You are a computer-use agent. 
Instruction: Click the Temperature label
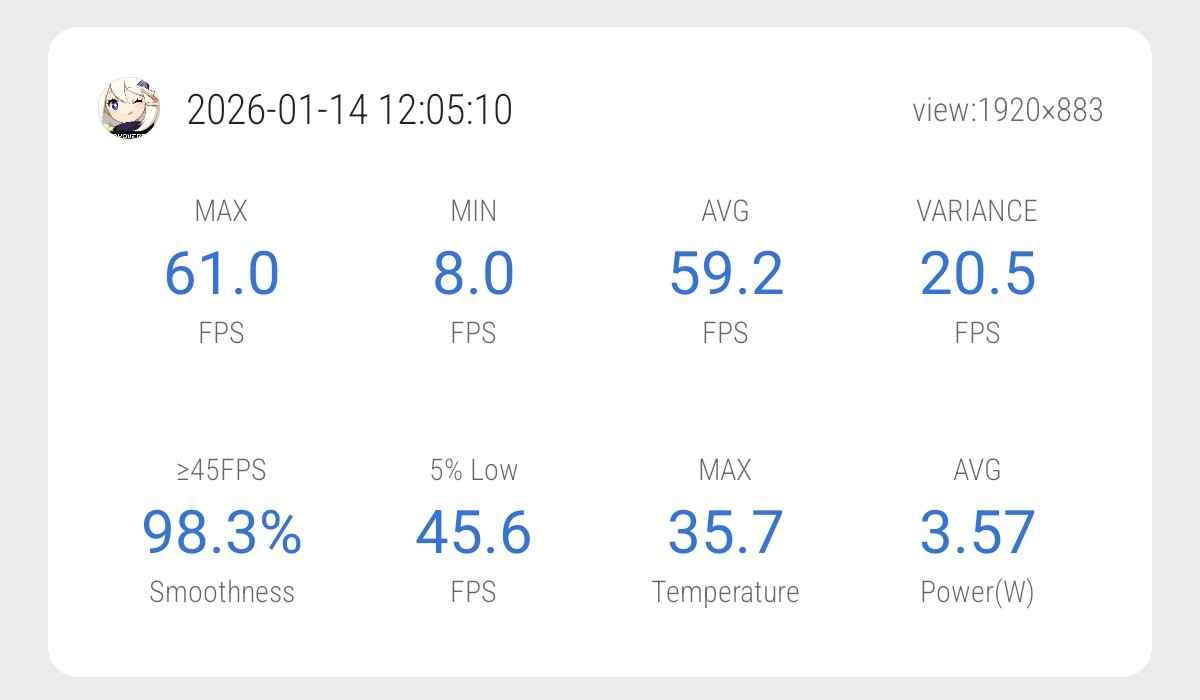(x=725, y=592)
